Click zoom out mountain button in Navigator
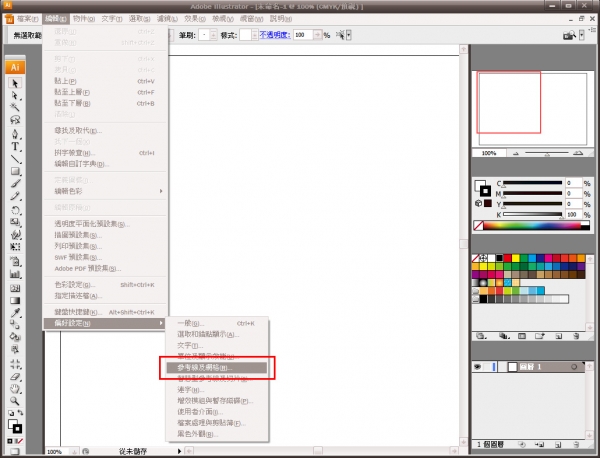The width and height of the screenshot is (600, 458). click(516, 153)
